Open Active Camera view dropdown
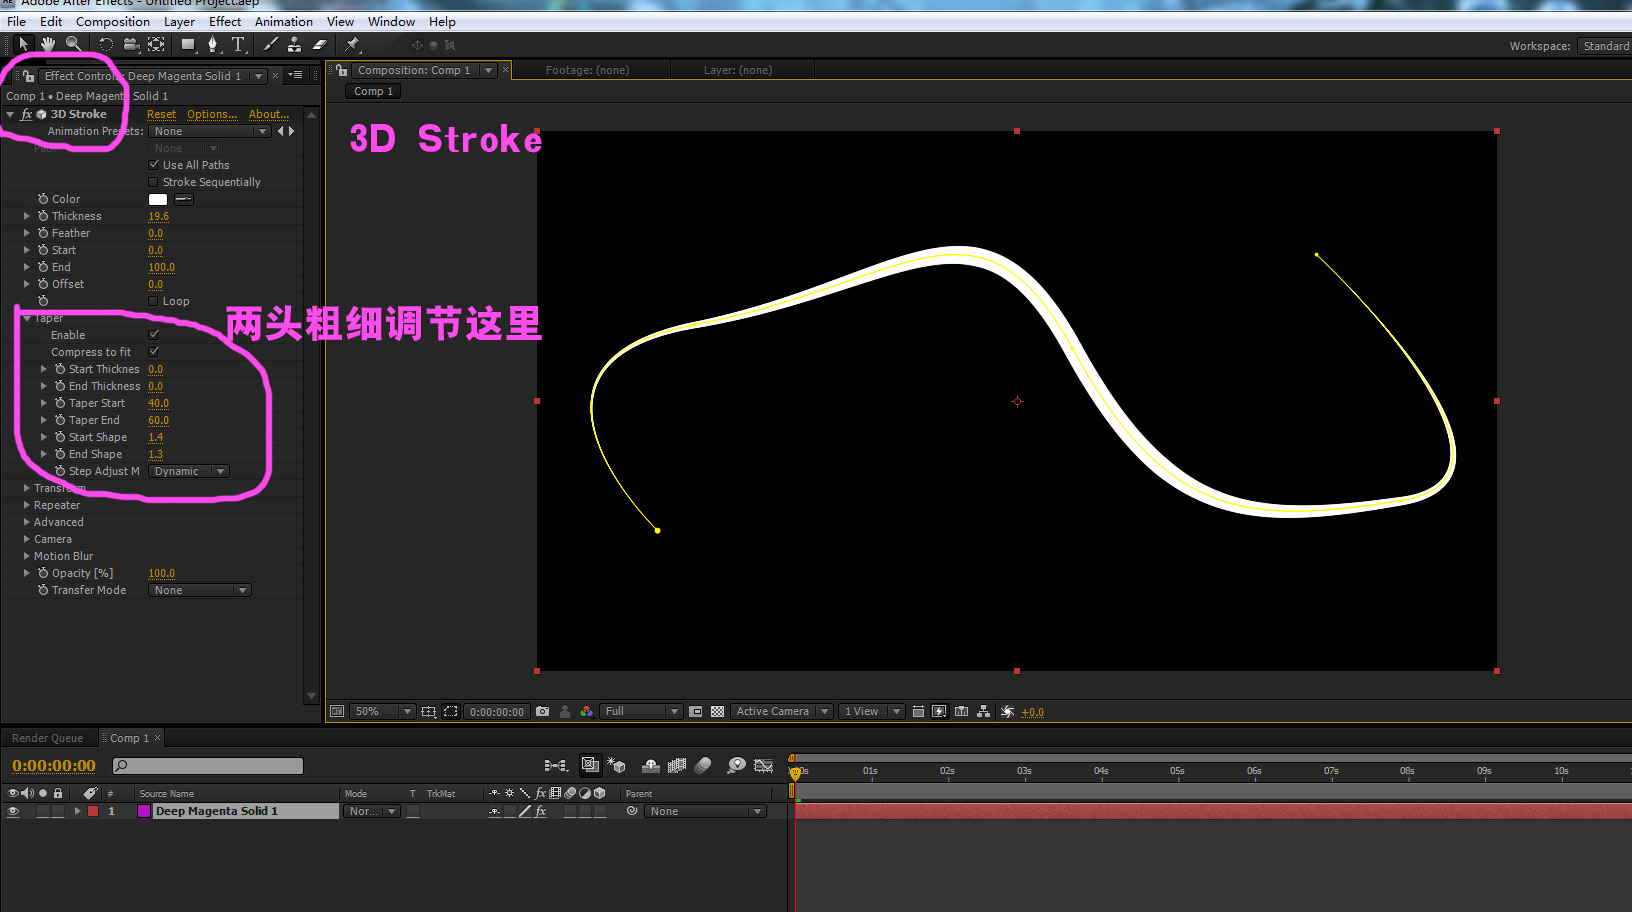 point(782,712)
